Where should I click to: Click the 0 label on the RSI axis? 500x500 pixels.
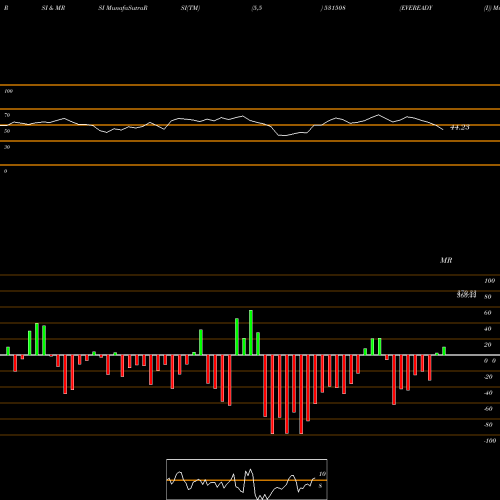point(5,171)
